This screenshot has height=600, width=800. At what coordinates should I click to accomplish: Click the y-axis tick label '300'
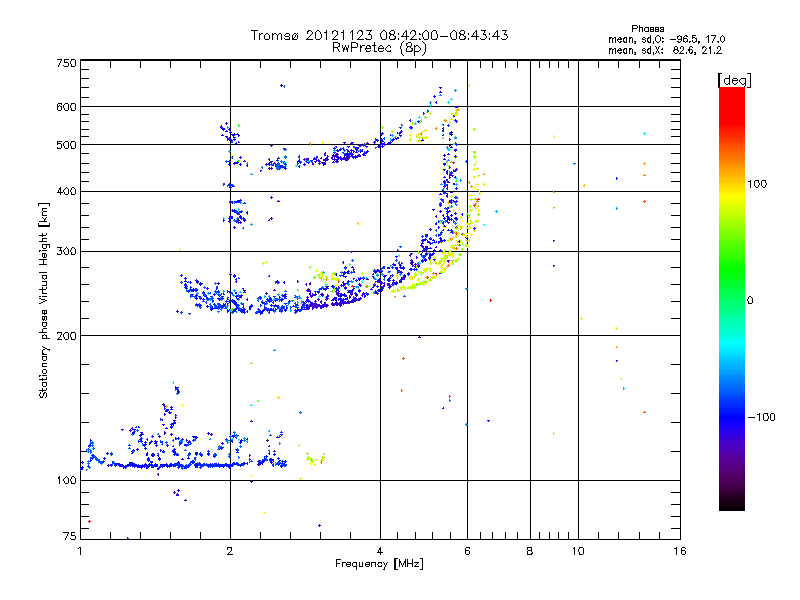click(x=66, y=252)
